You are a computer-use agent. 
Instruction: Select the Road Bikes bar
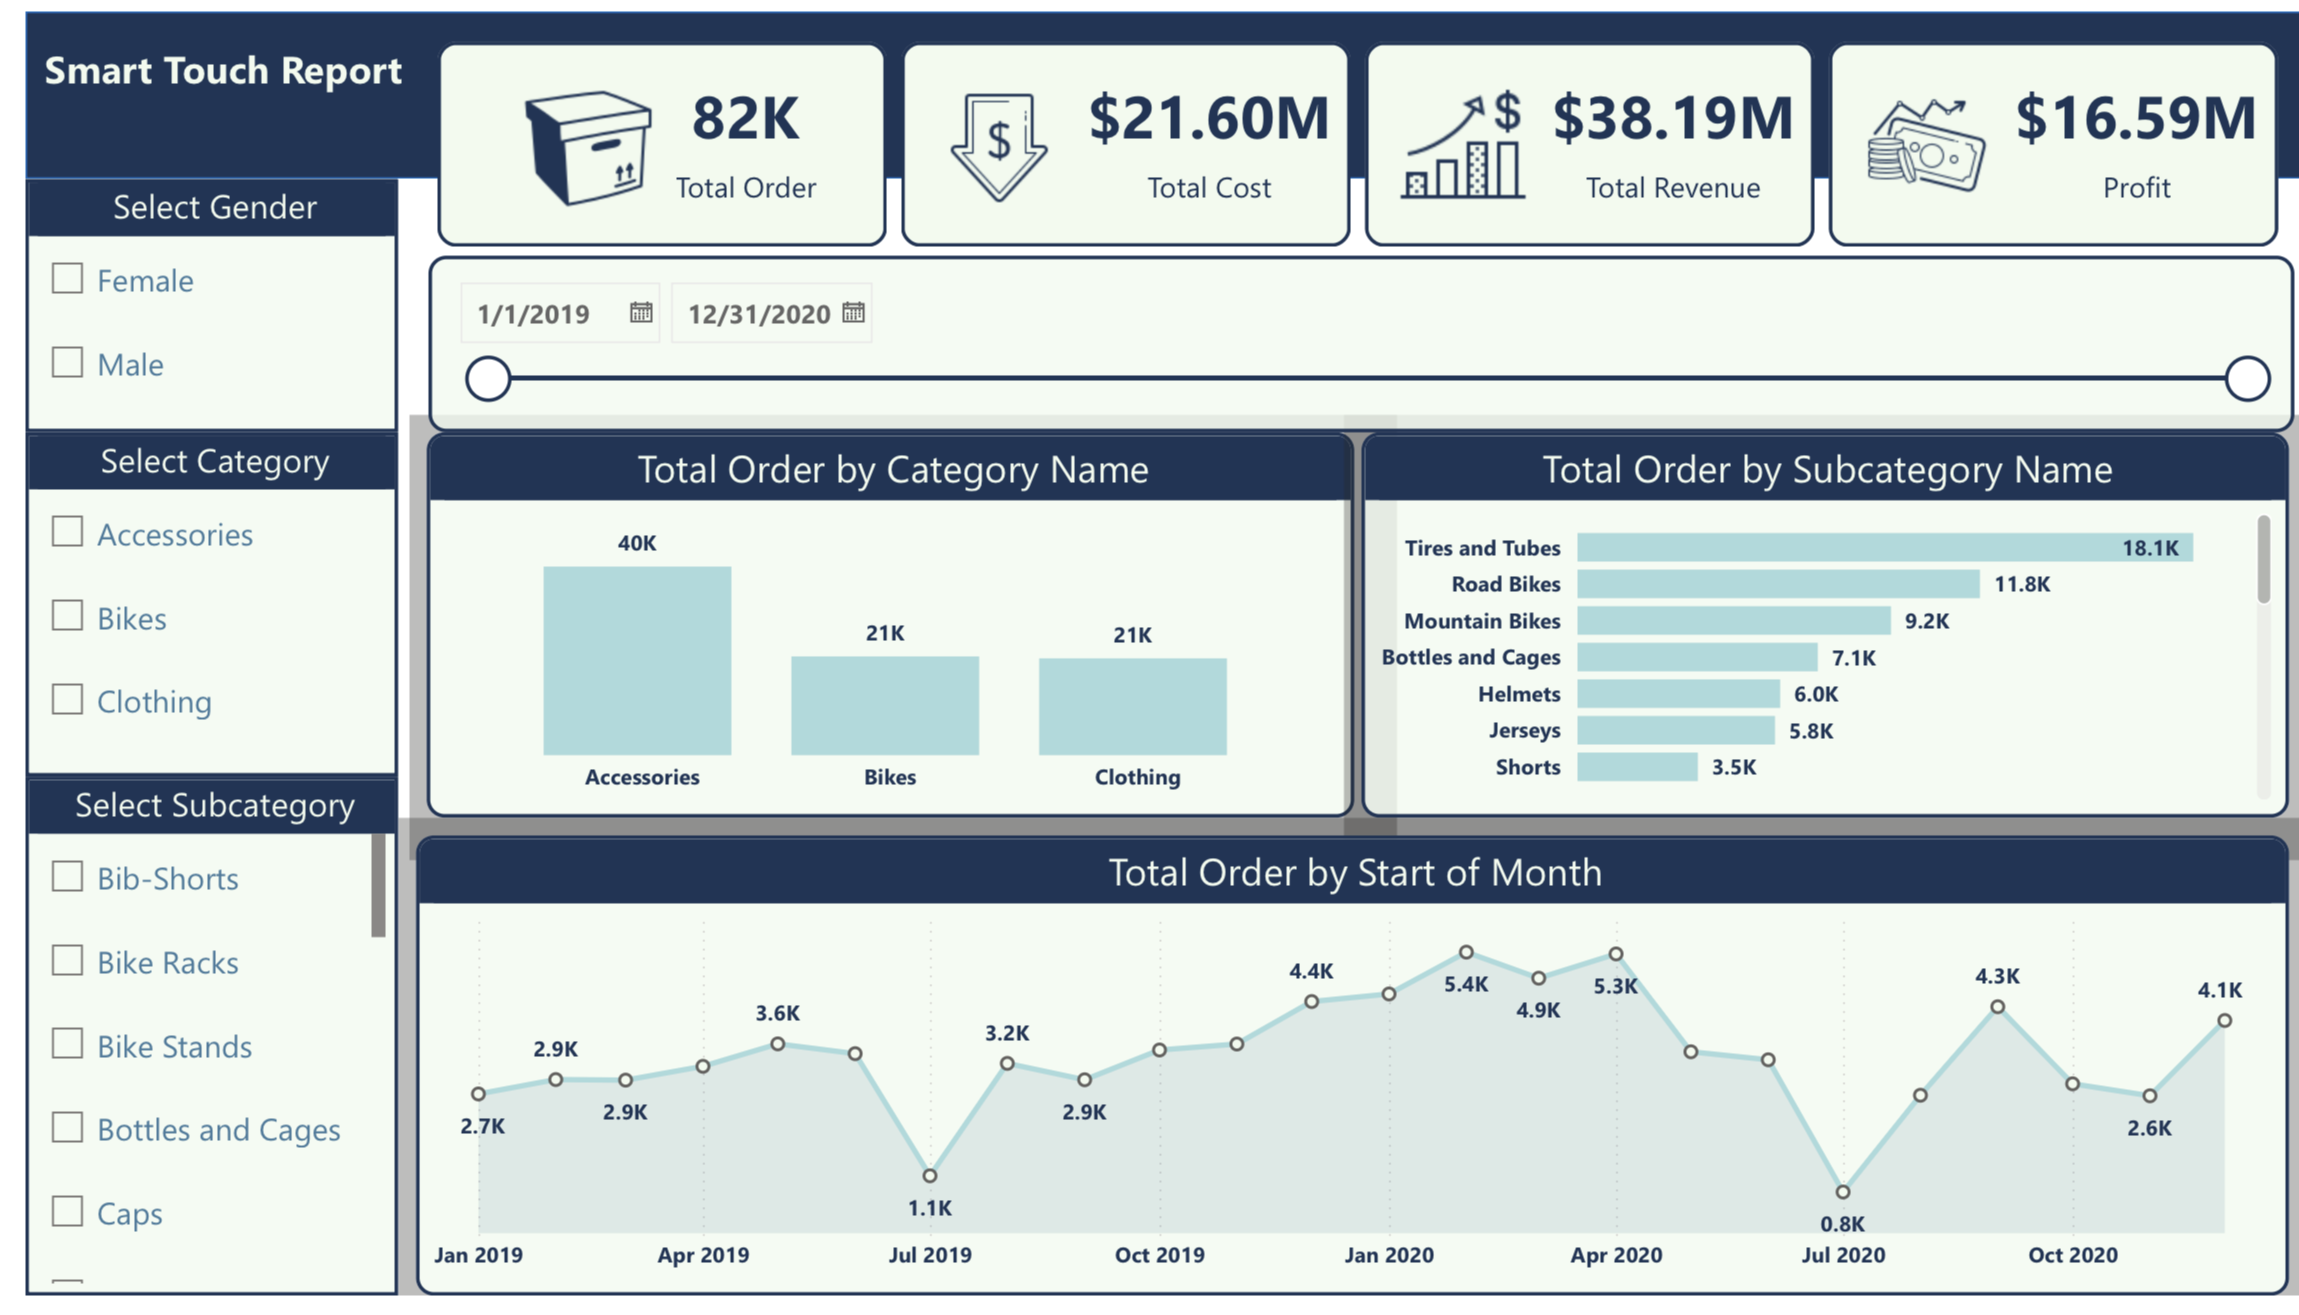click(1778, 584)
